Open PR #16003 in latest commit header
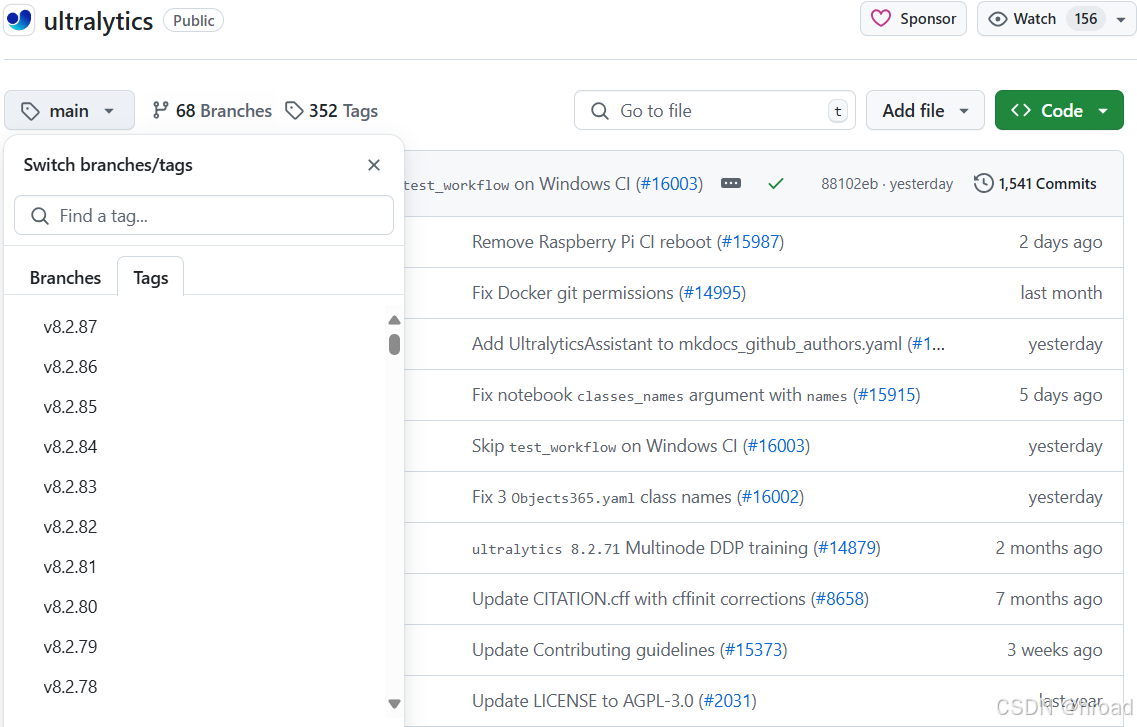This screenshot has height=727, width=1137. (670, 184)
